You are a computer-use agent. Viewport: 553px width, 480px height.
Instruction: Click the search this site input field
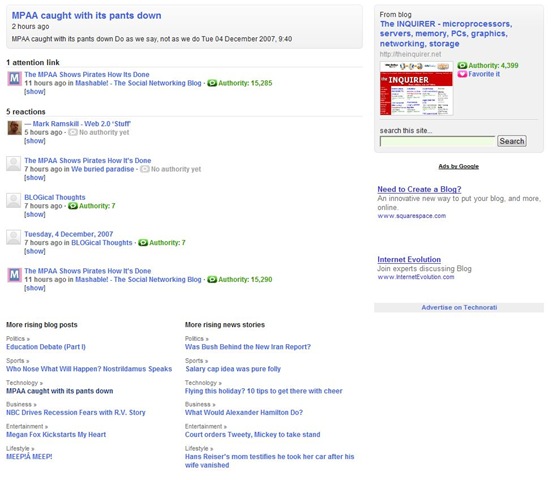tap(437, 141)
